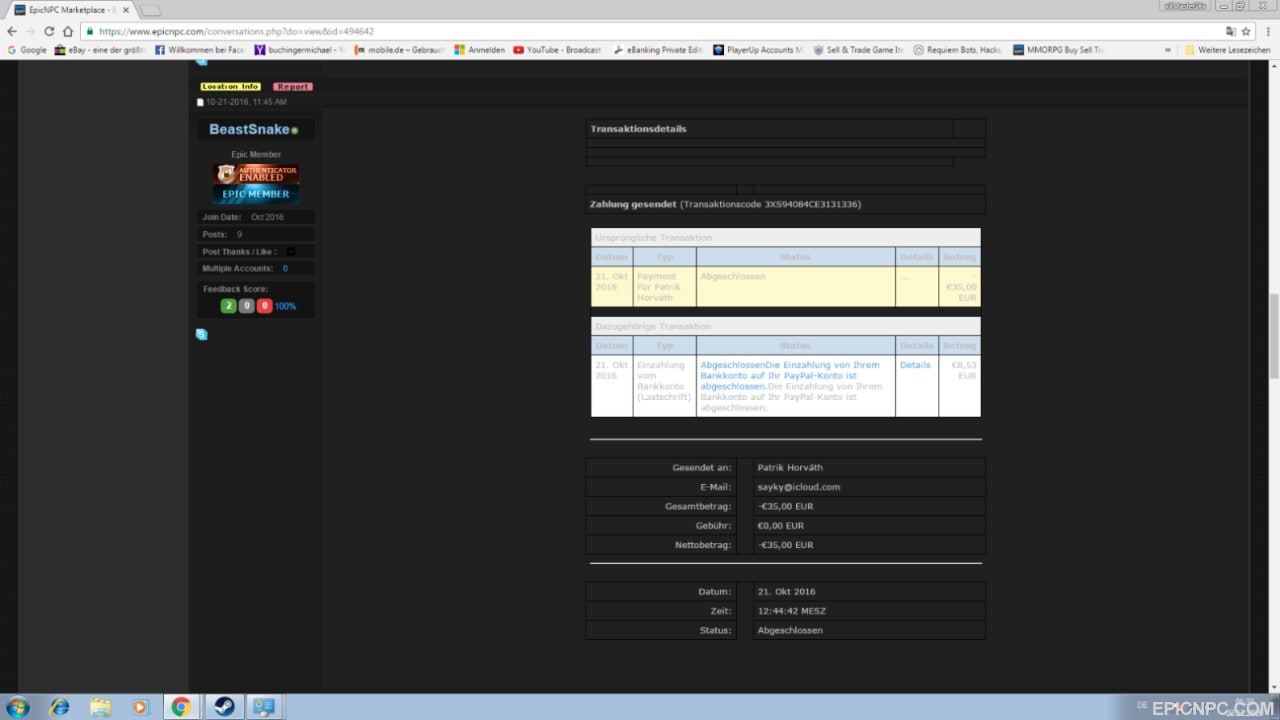Click the post icon next to the 10-21-2016 date
The height and width of the screenshot is (720, 1280).
(x=200, y=102)
